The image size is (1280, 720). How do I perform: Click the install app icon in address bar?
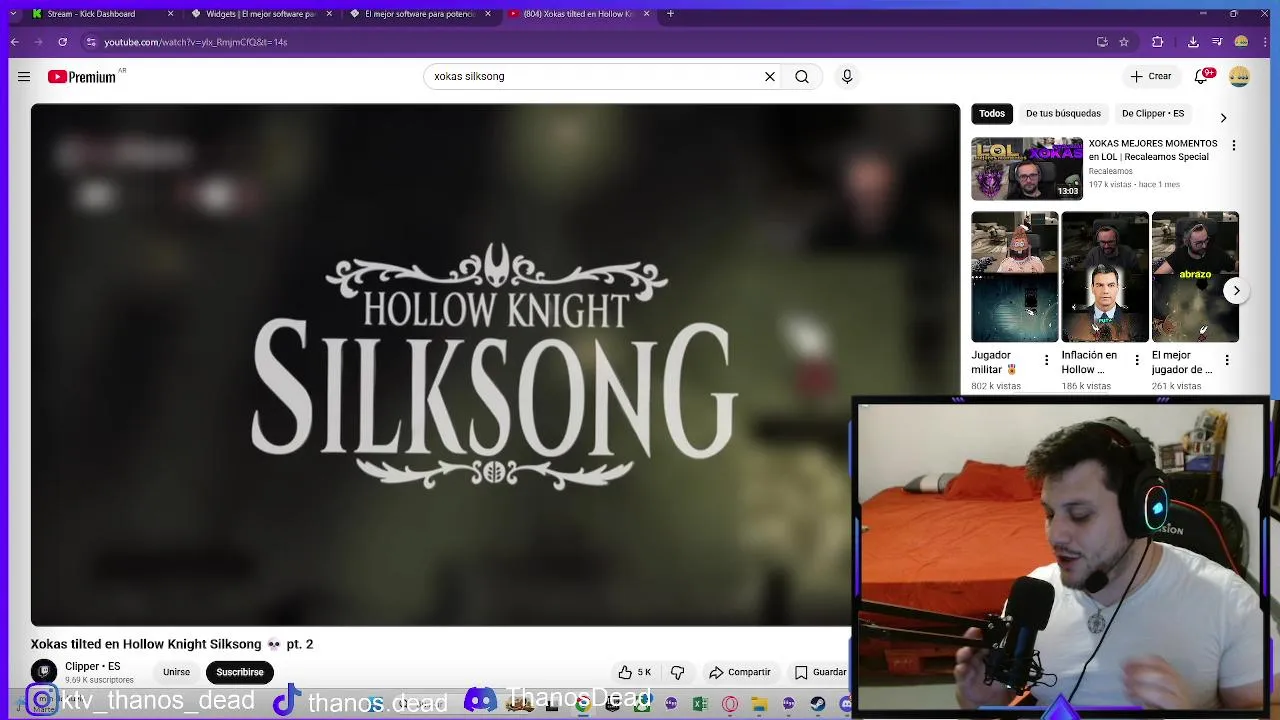(1102, 42)
